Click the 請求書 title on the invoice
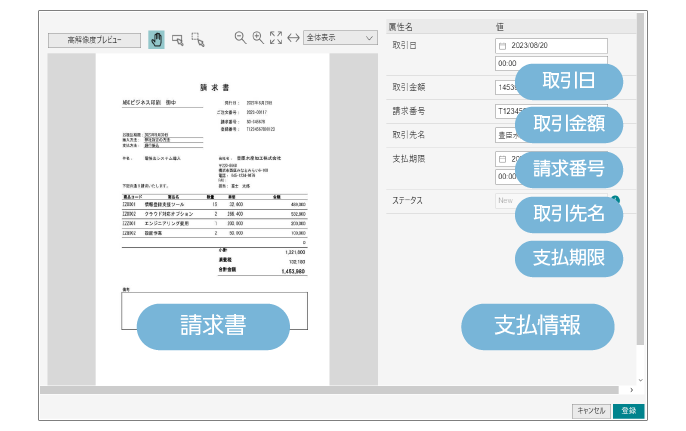686x431 pixels. pos(214,88)
